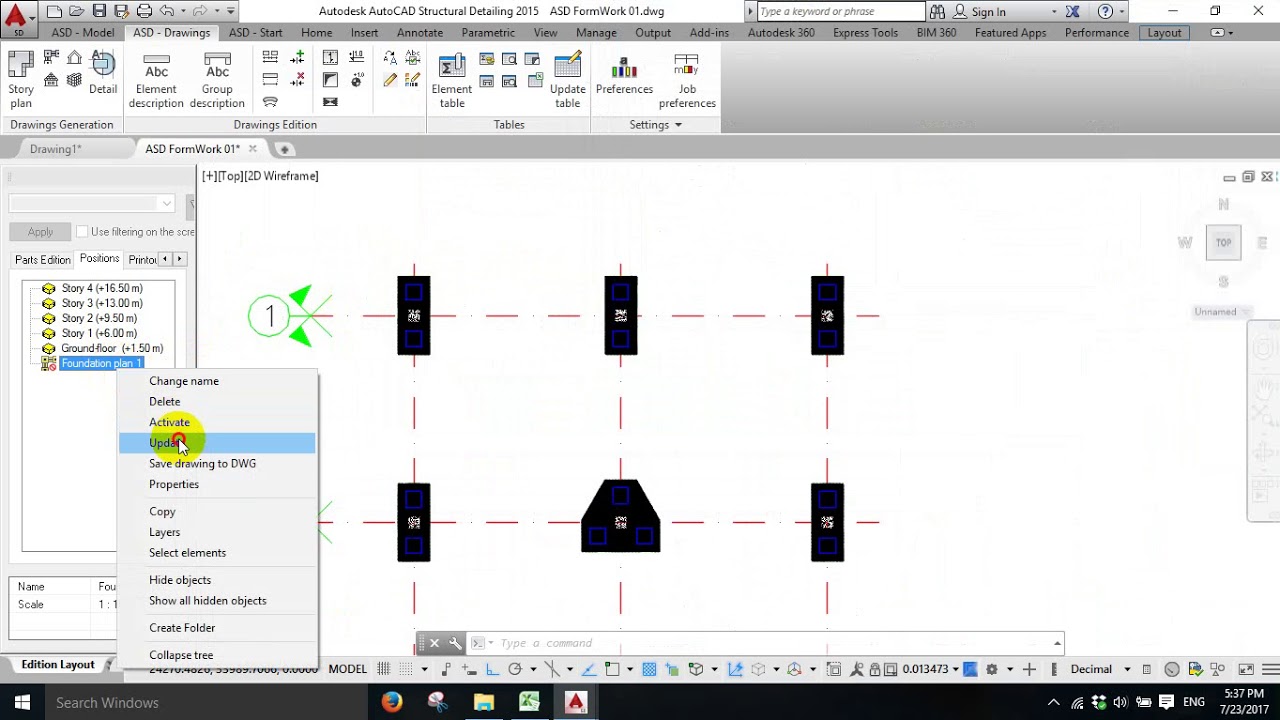Open the Help dropdown arrow

tap(1122, 11)
